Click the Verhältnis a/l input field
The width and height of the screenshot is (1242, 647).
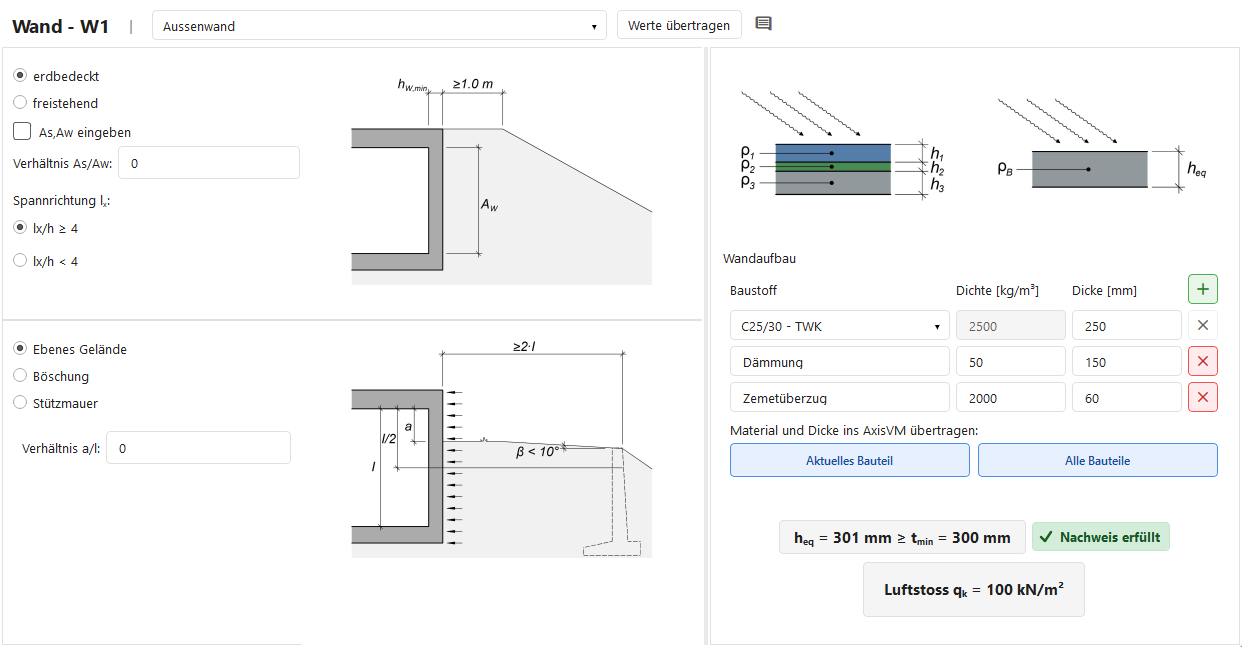(x=198, y=448)
